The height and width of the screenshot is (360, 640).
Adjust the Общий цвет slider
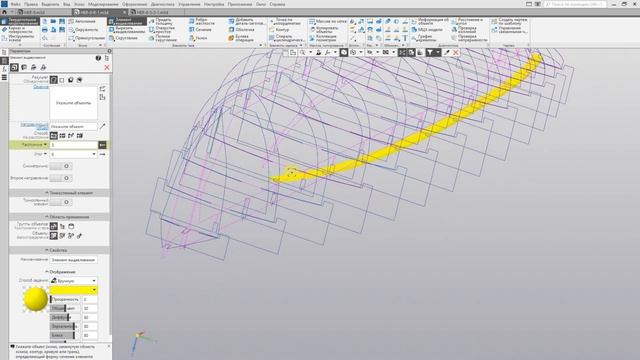coord(65,308)
